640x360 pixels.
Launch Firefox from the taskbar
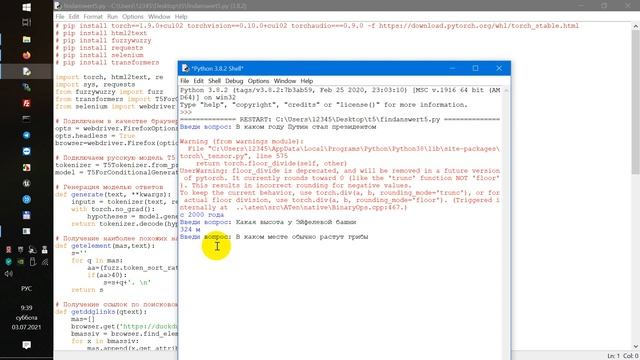point(27,55)
